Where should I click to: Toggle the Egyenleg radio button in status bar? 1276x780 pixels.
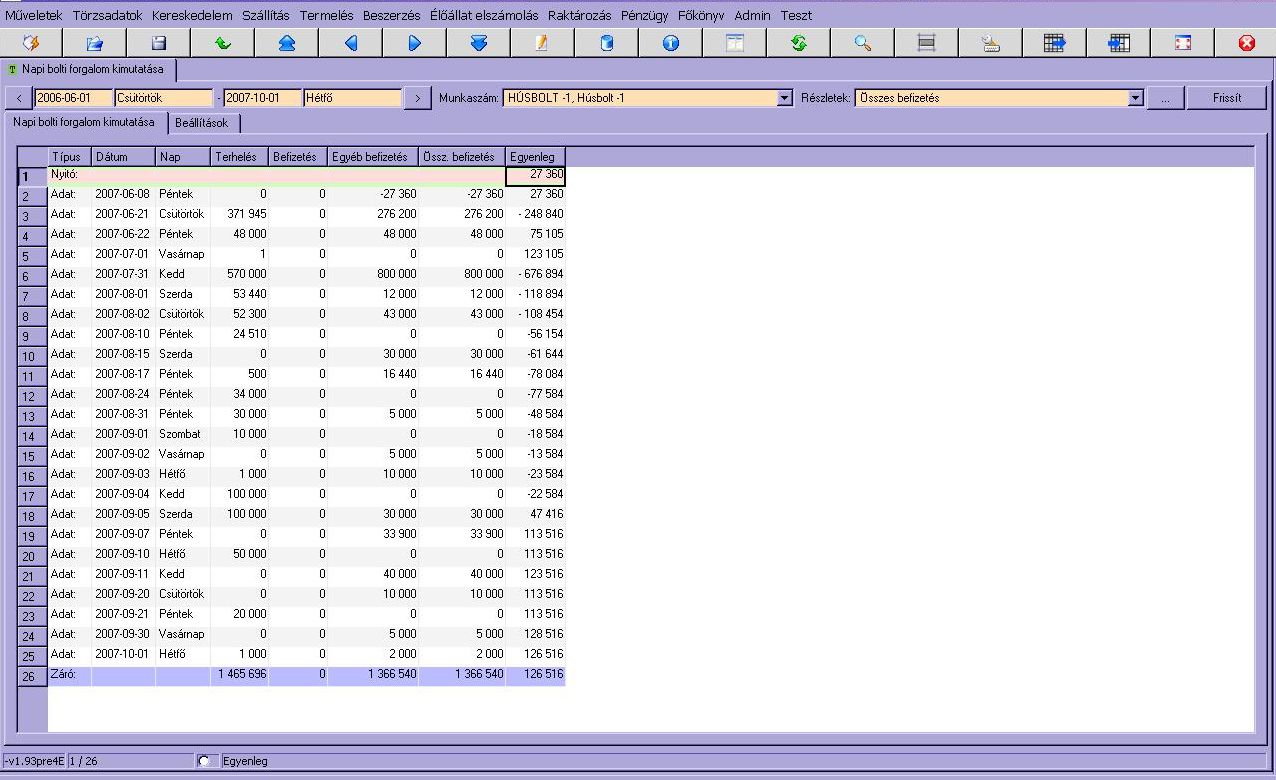pyautogui.click(x=205, y=761)
